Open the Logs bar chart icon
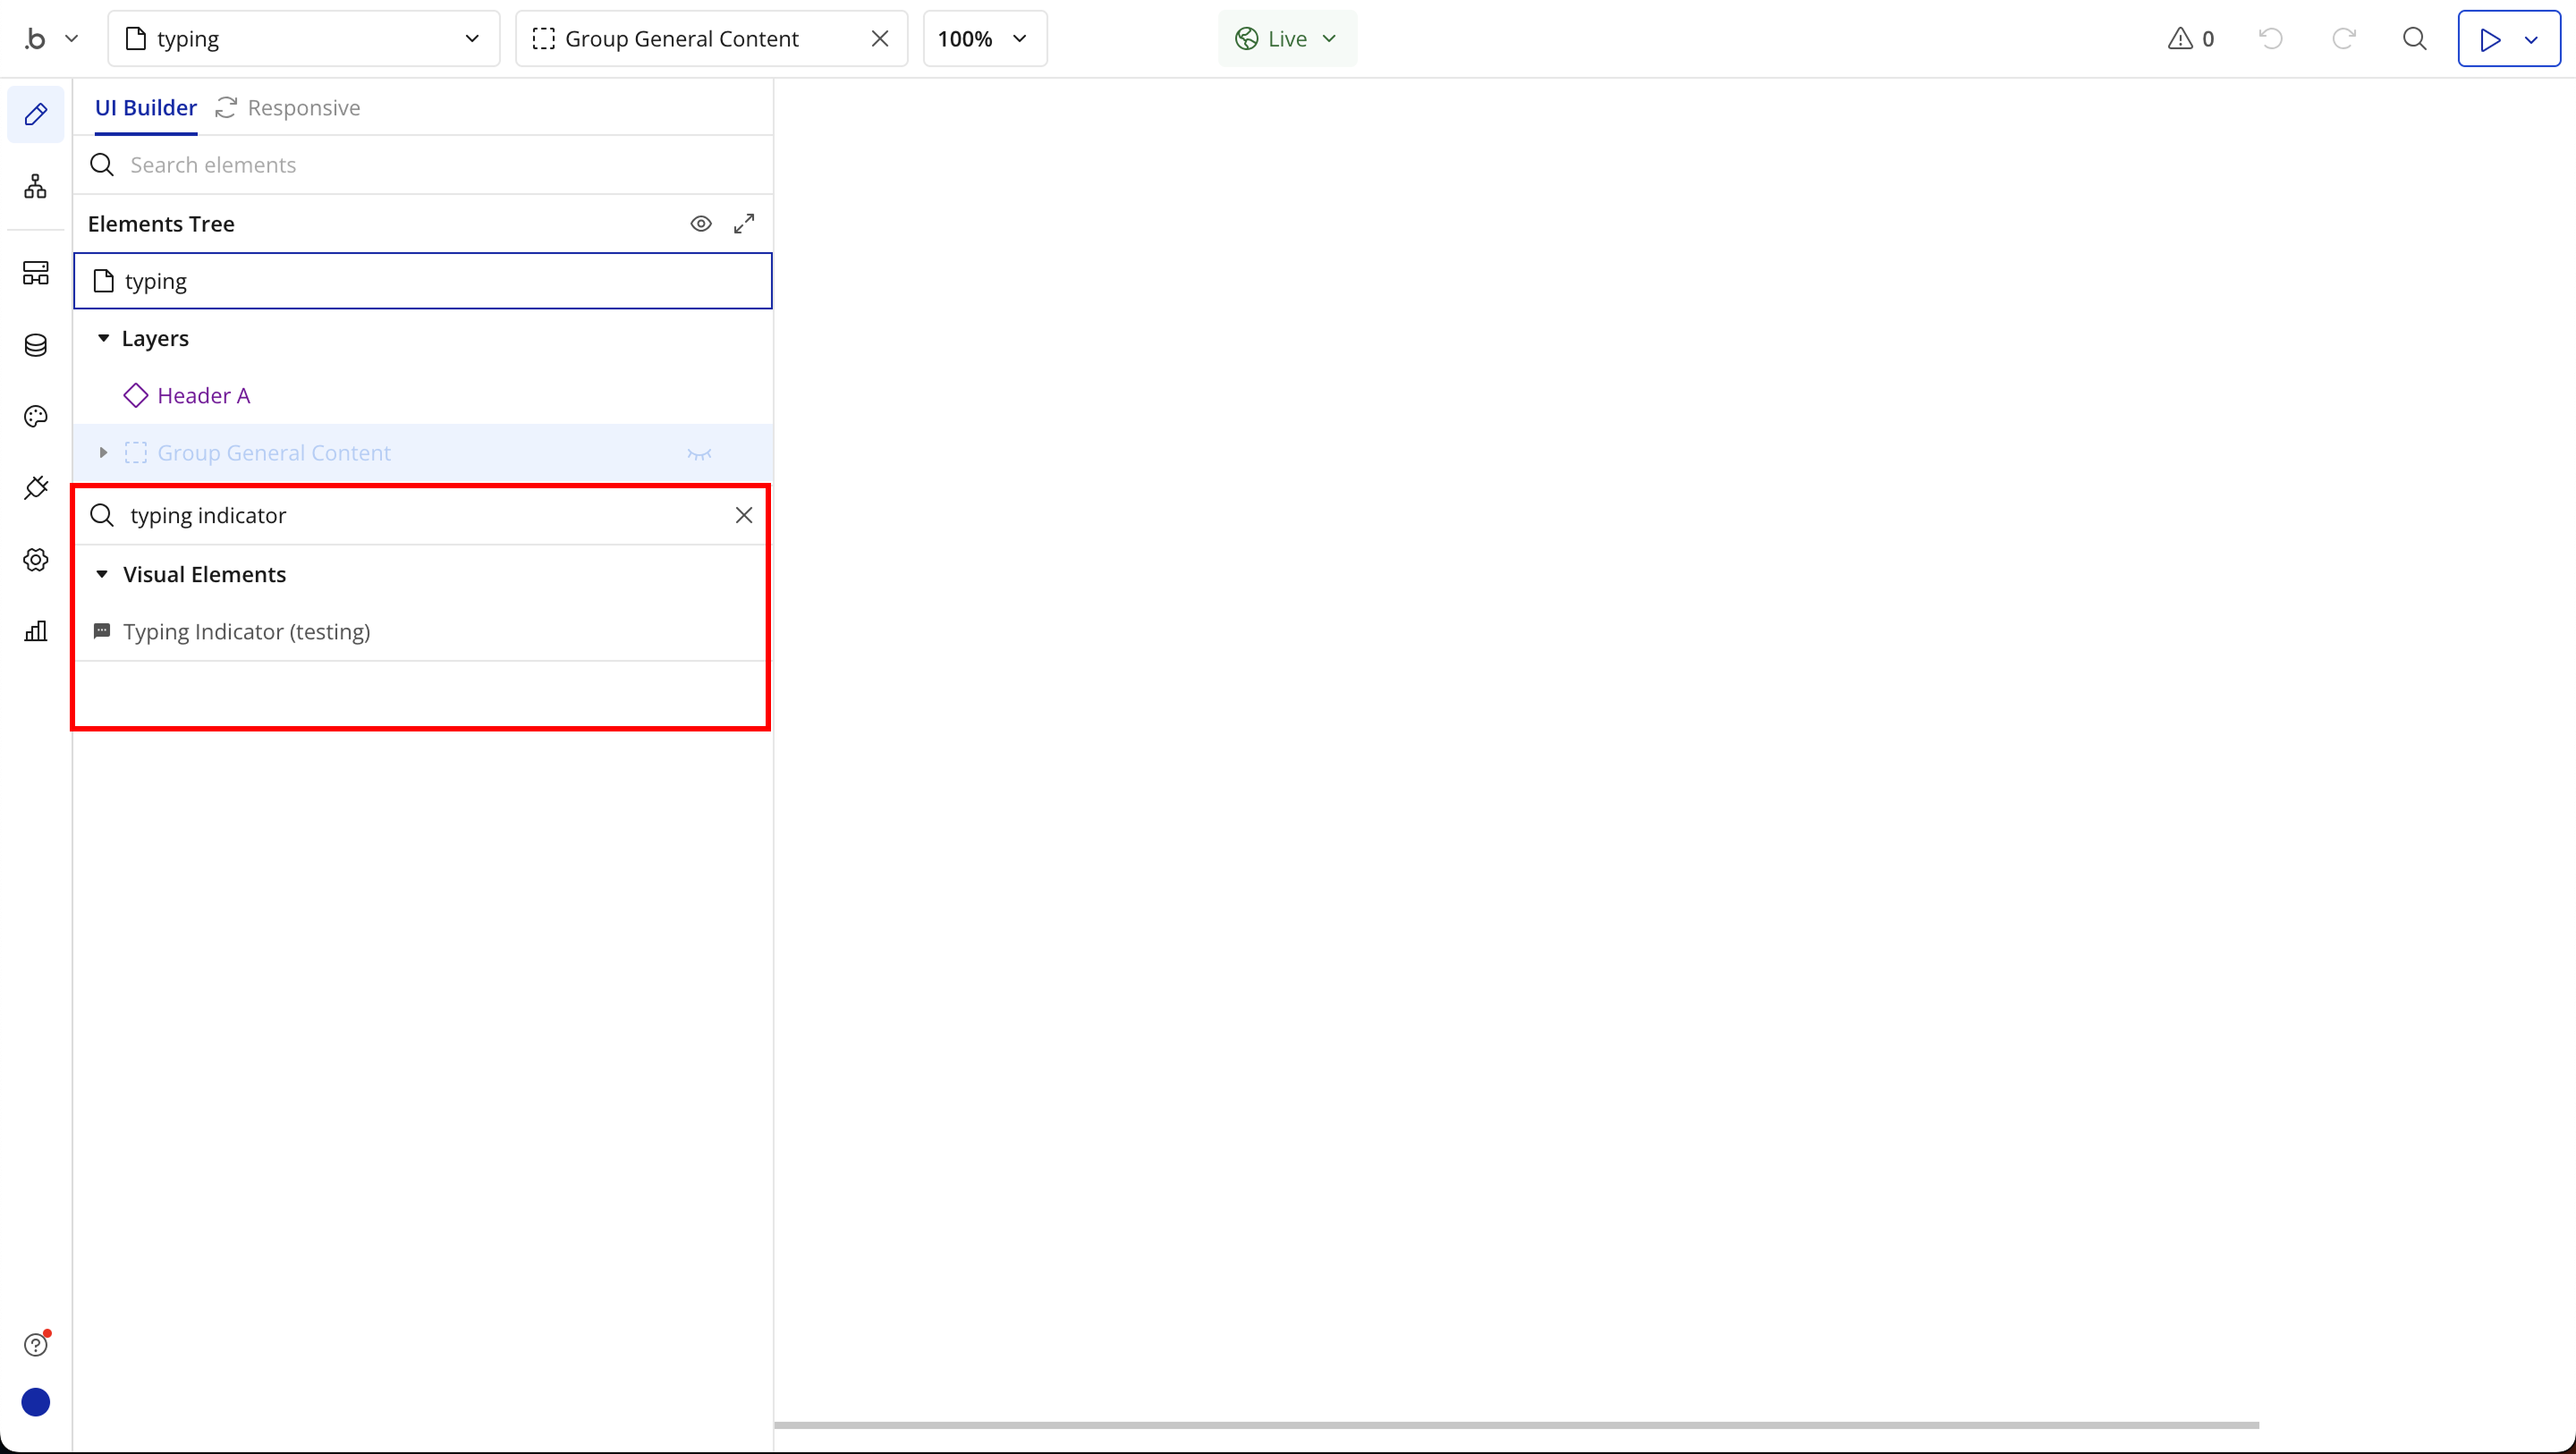The height and width of the screenshot is (1454, 2576). click(x=36, y=631)
